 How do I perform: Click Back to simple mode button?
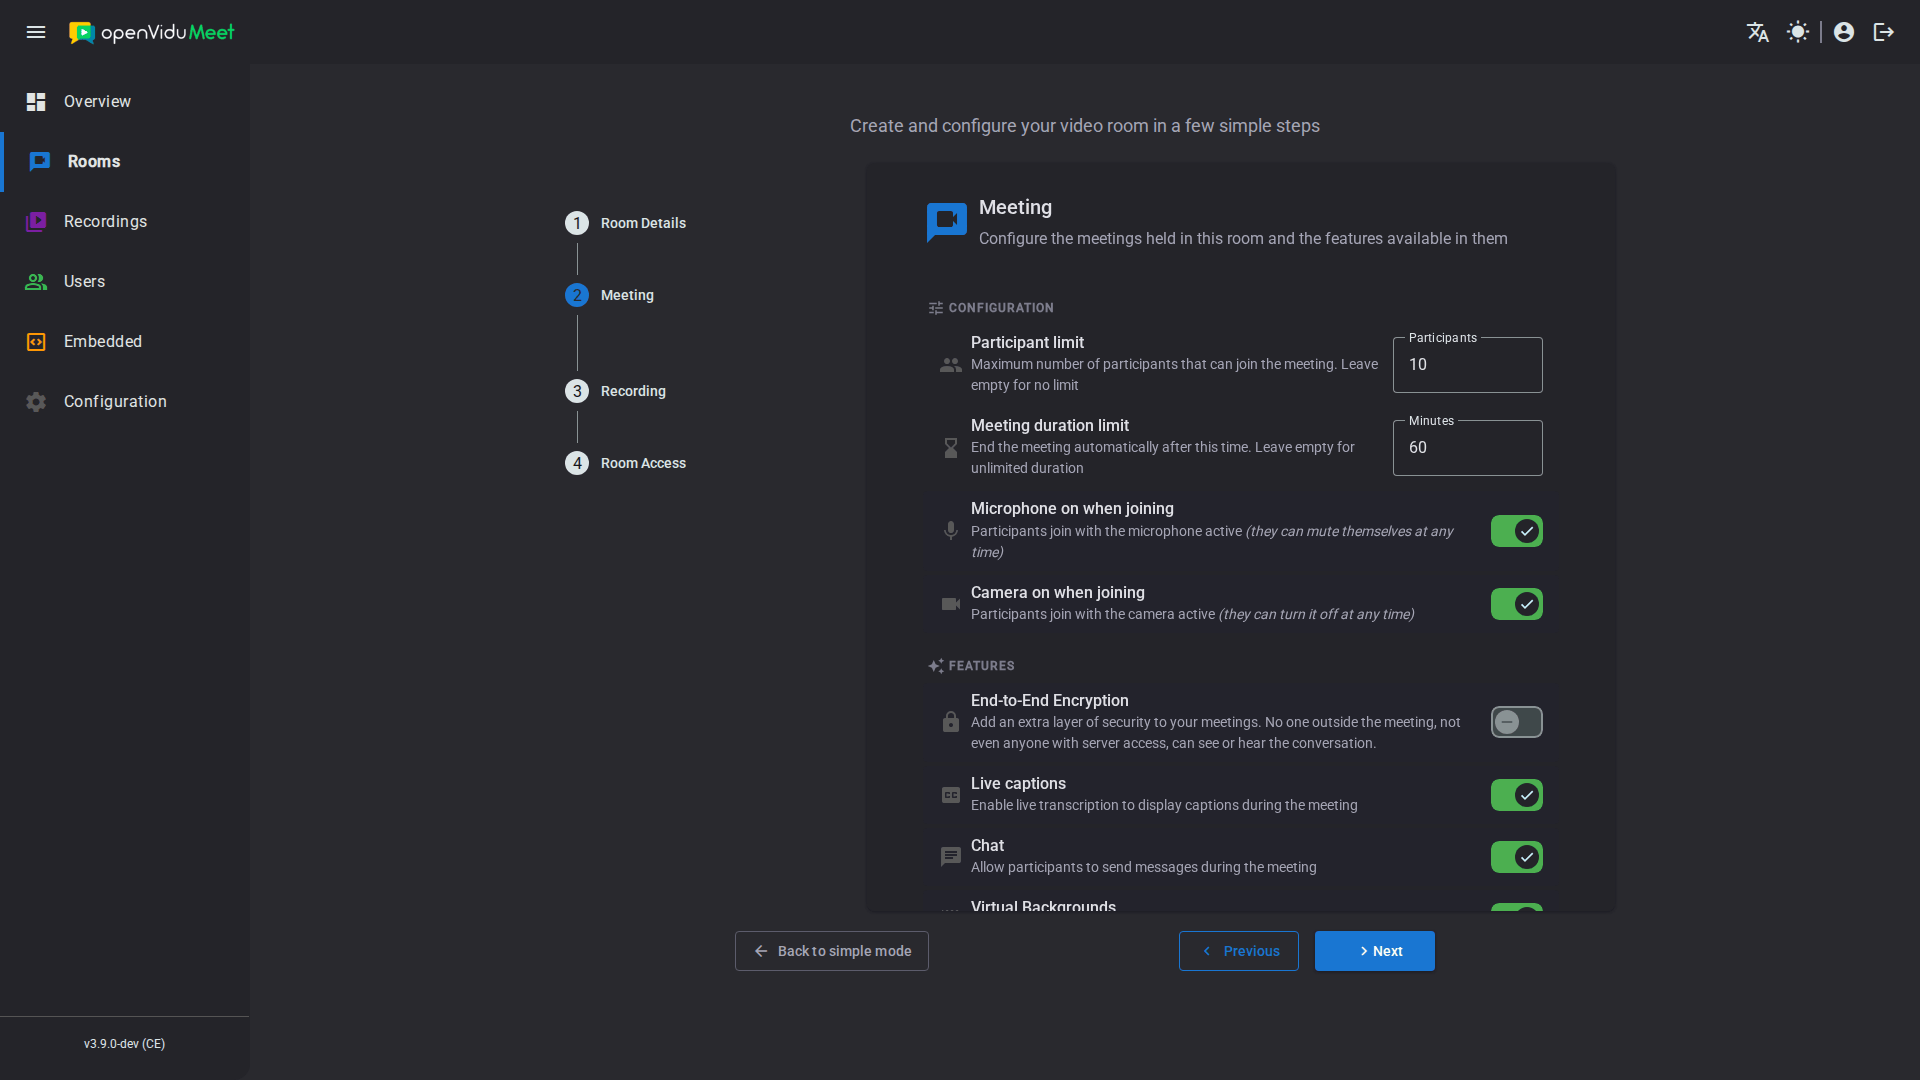pos(832,951)
